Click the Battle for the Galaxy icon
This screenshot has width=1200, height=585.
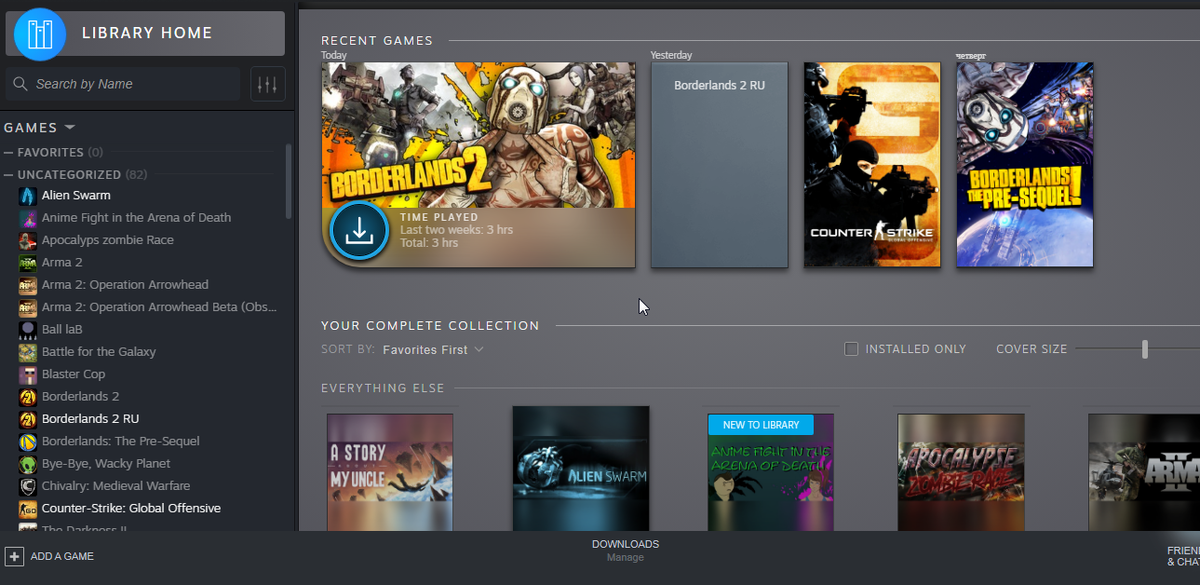coord(28,351)
